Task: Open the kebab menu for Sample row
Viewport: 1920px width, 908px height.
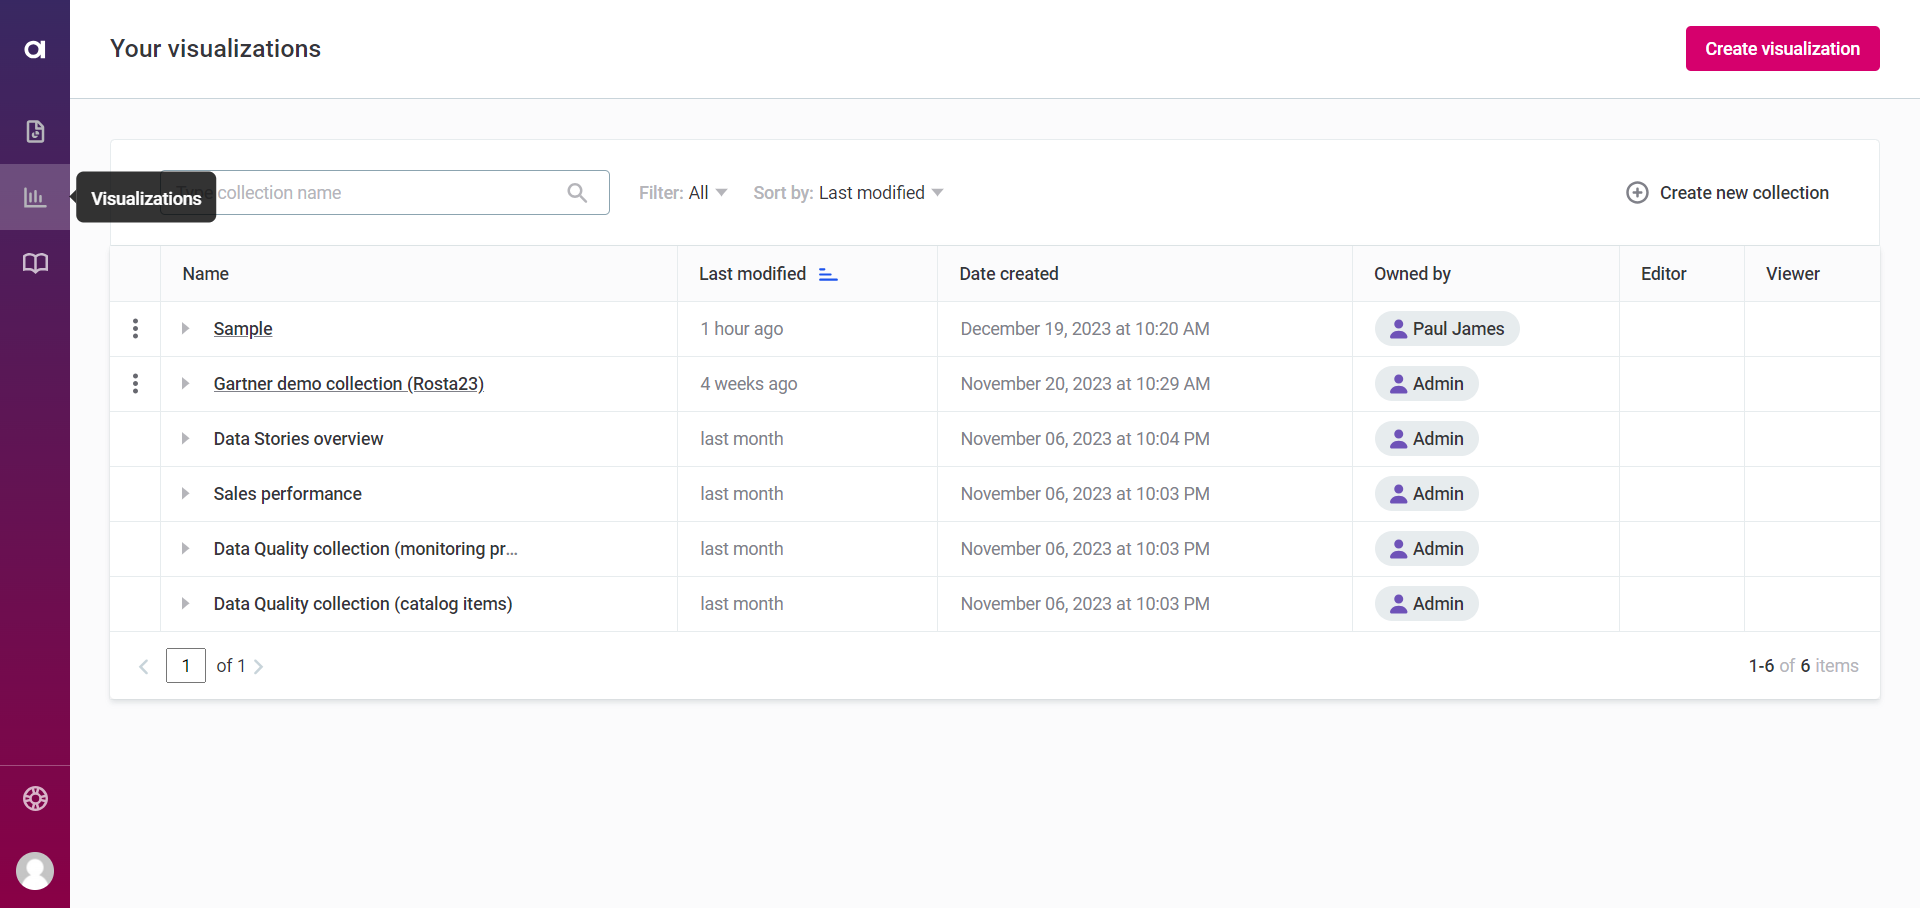Action: coord(135,328)
